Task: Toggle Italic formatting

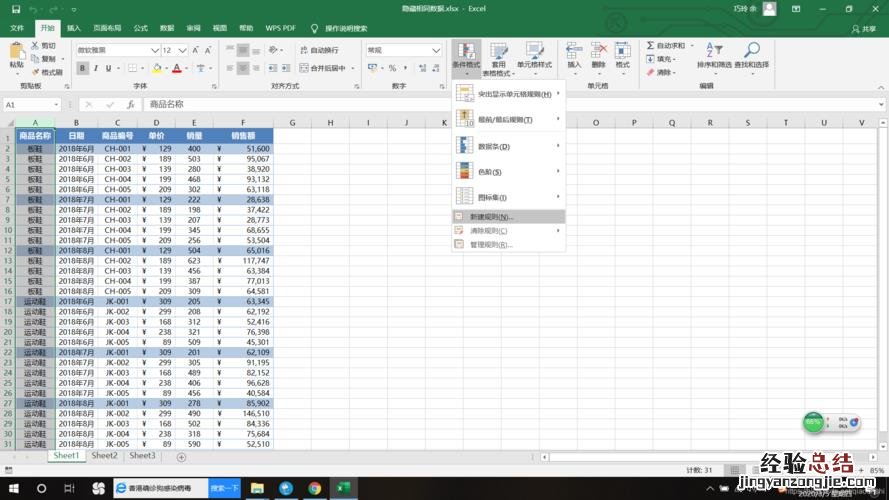Action: (x=98, y=68)
